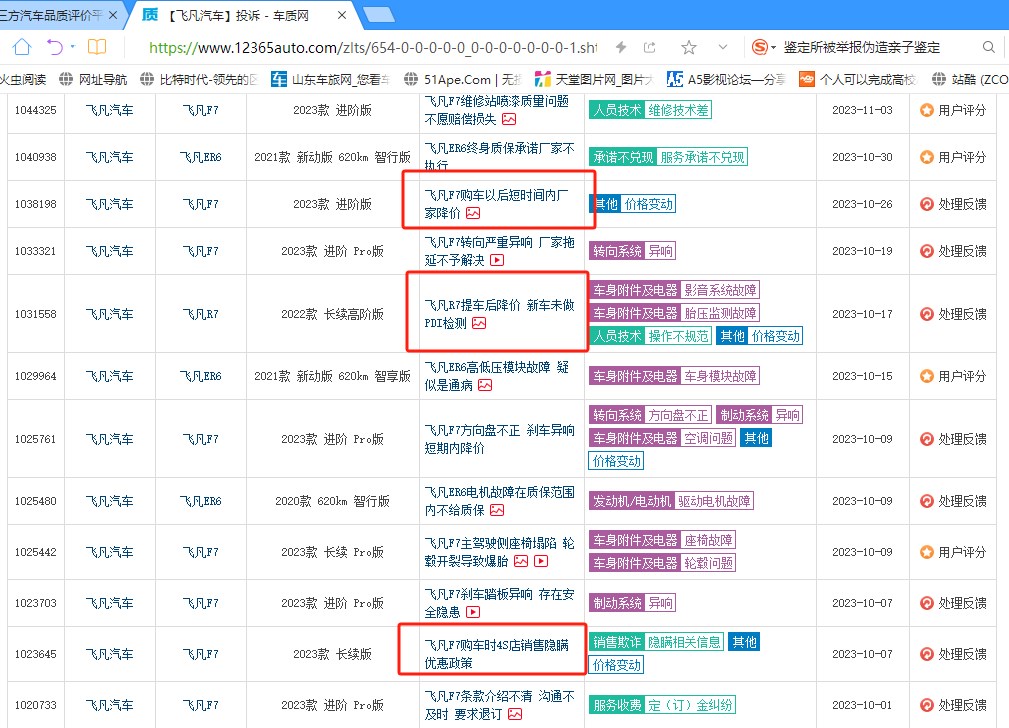Open the reading mode book icon
1009x728 pixels.
click(x=97, y=47)
